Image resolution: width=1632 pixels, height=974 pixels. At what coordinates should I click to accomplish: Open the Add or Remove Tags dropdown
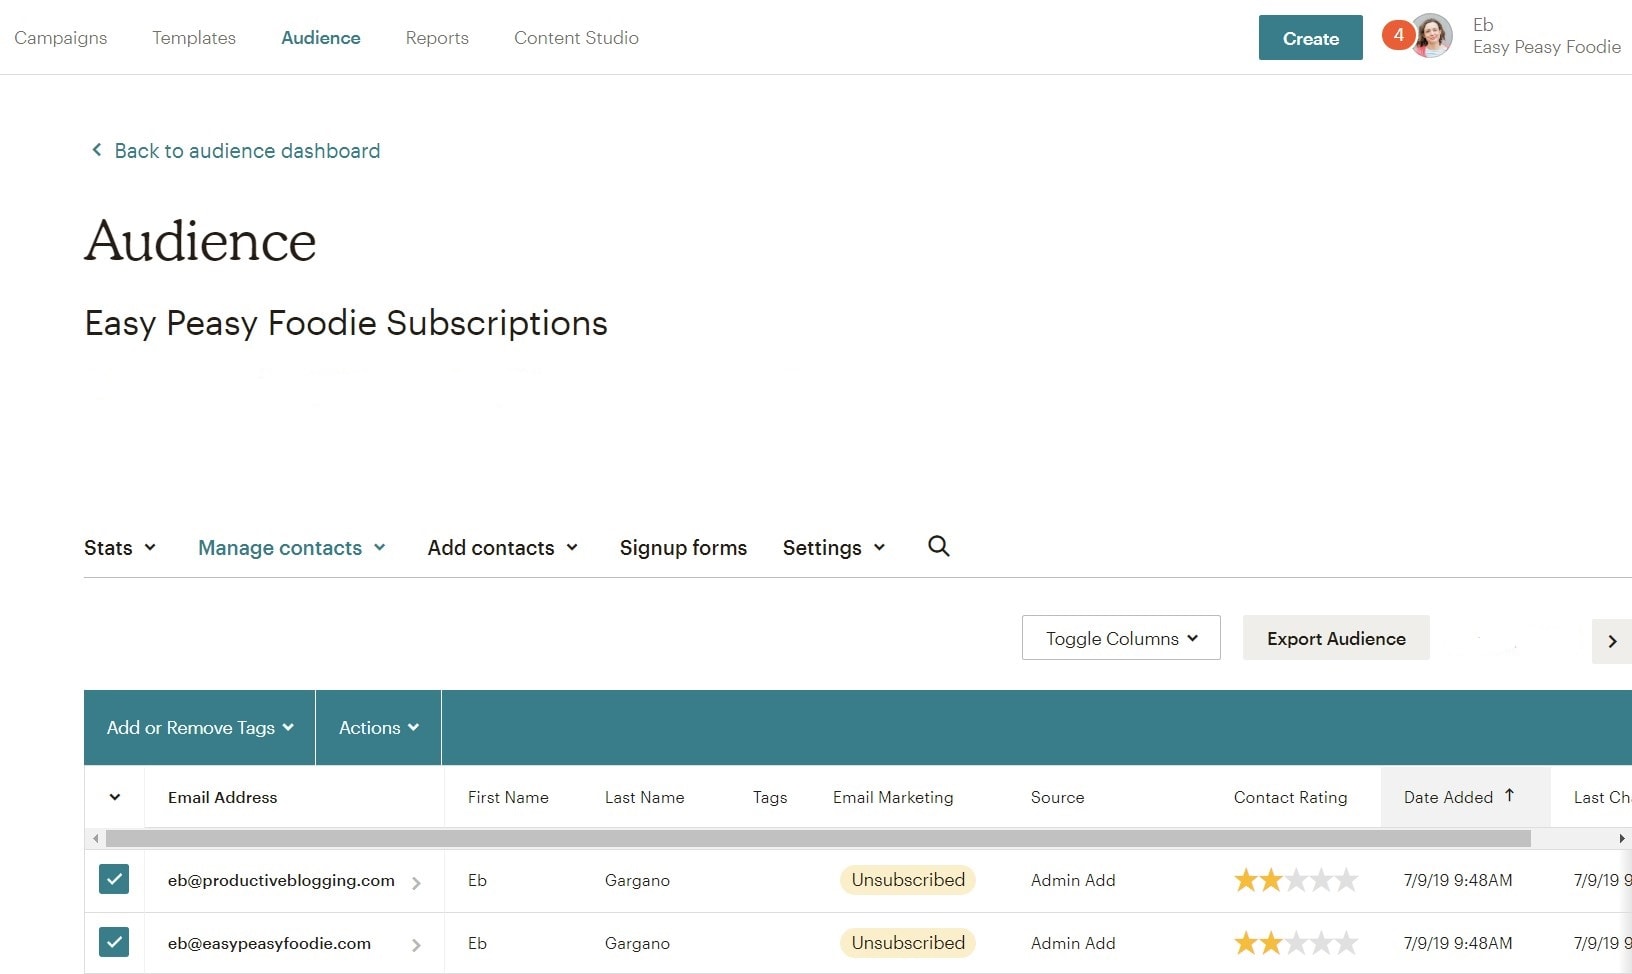pos(200,728)
